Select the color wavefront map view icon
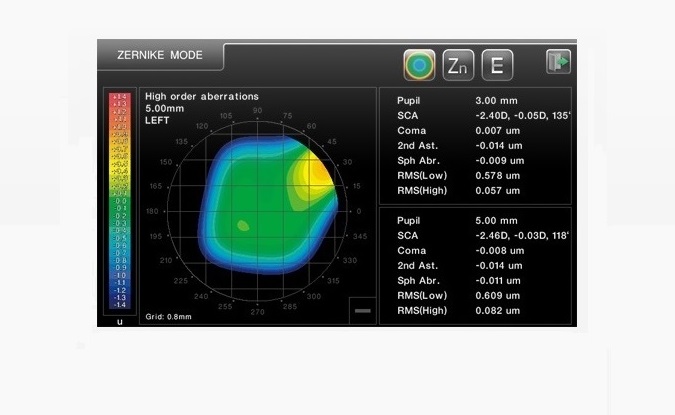 pos(419,65)
